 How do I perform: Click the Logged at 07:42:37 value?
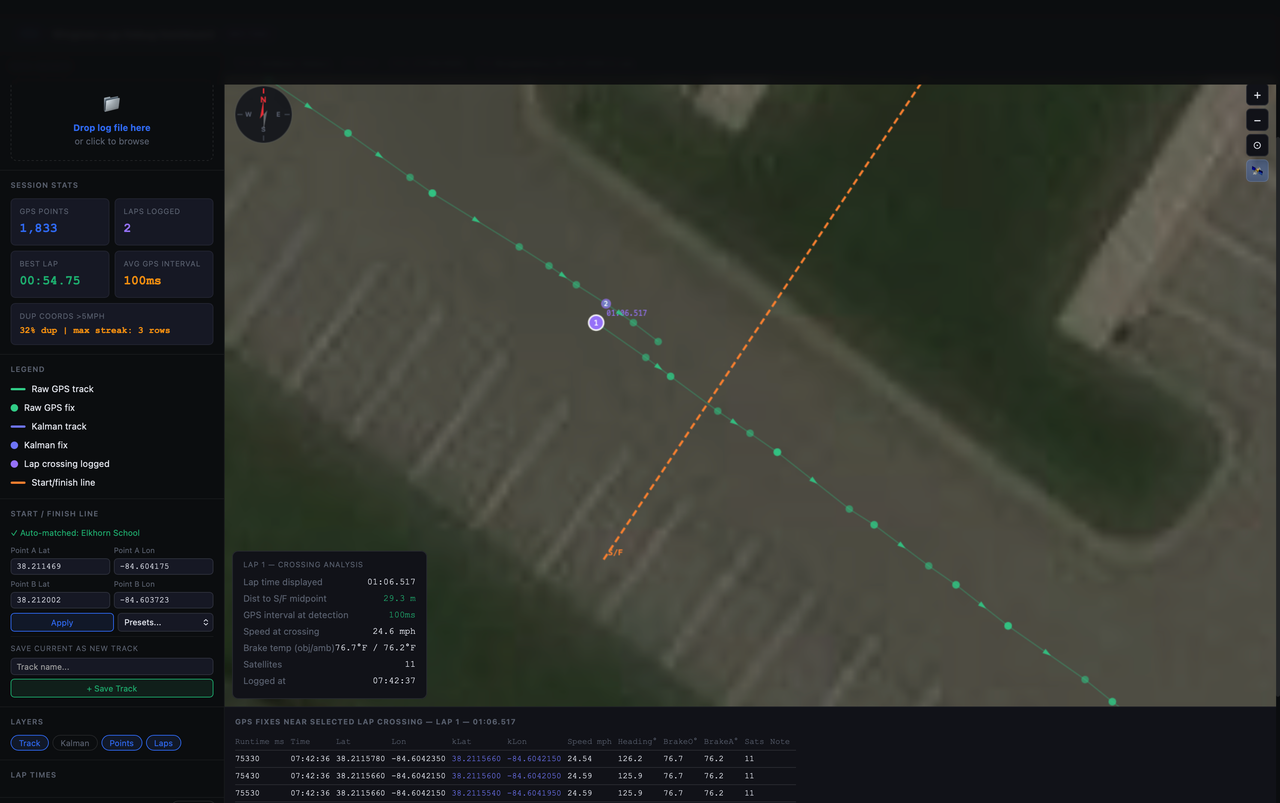[394, 681]
